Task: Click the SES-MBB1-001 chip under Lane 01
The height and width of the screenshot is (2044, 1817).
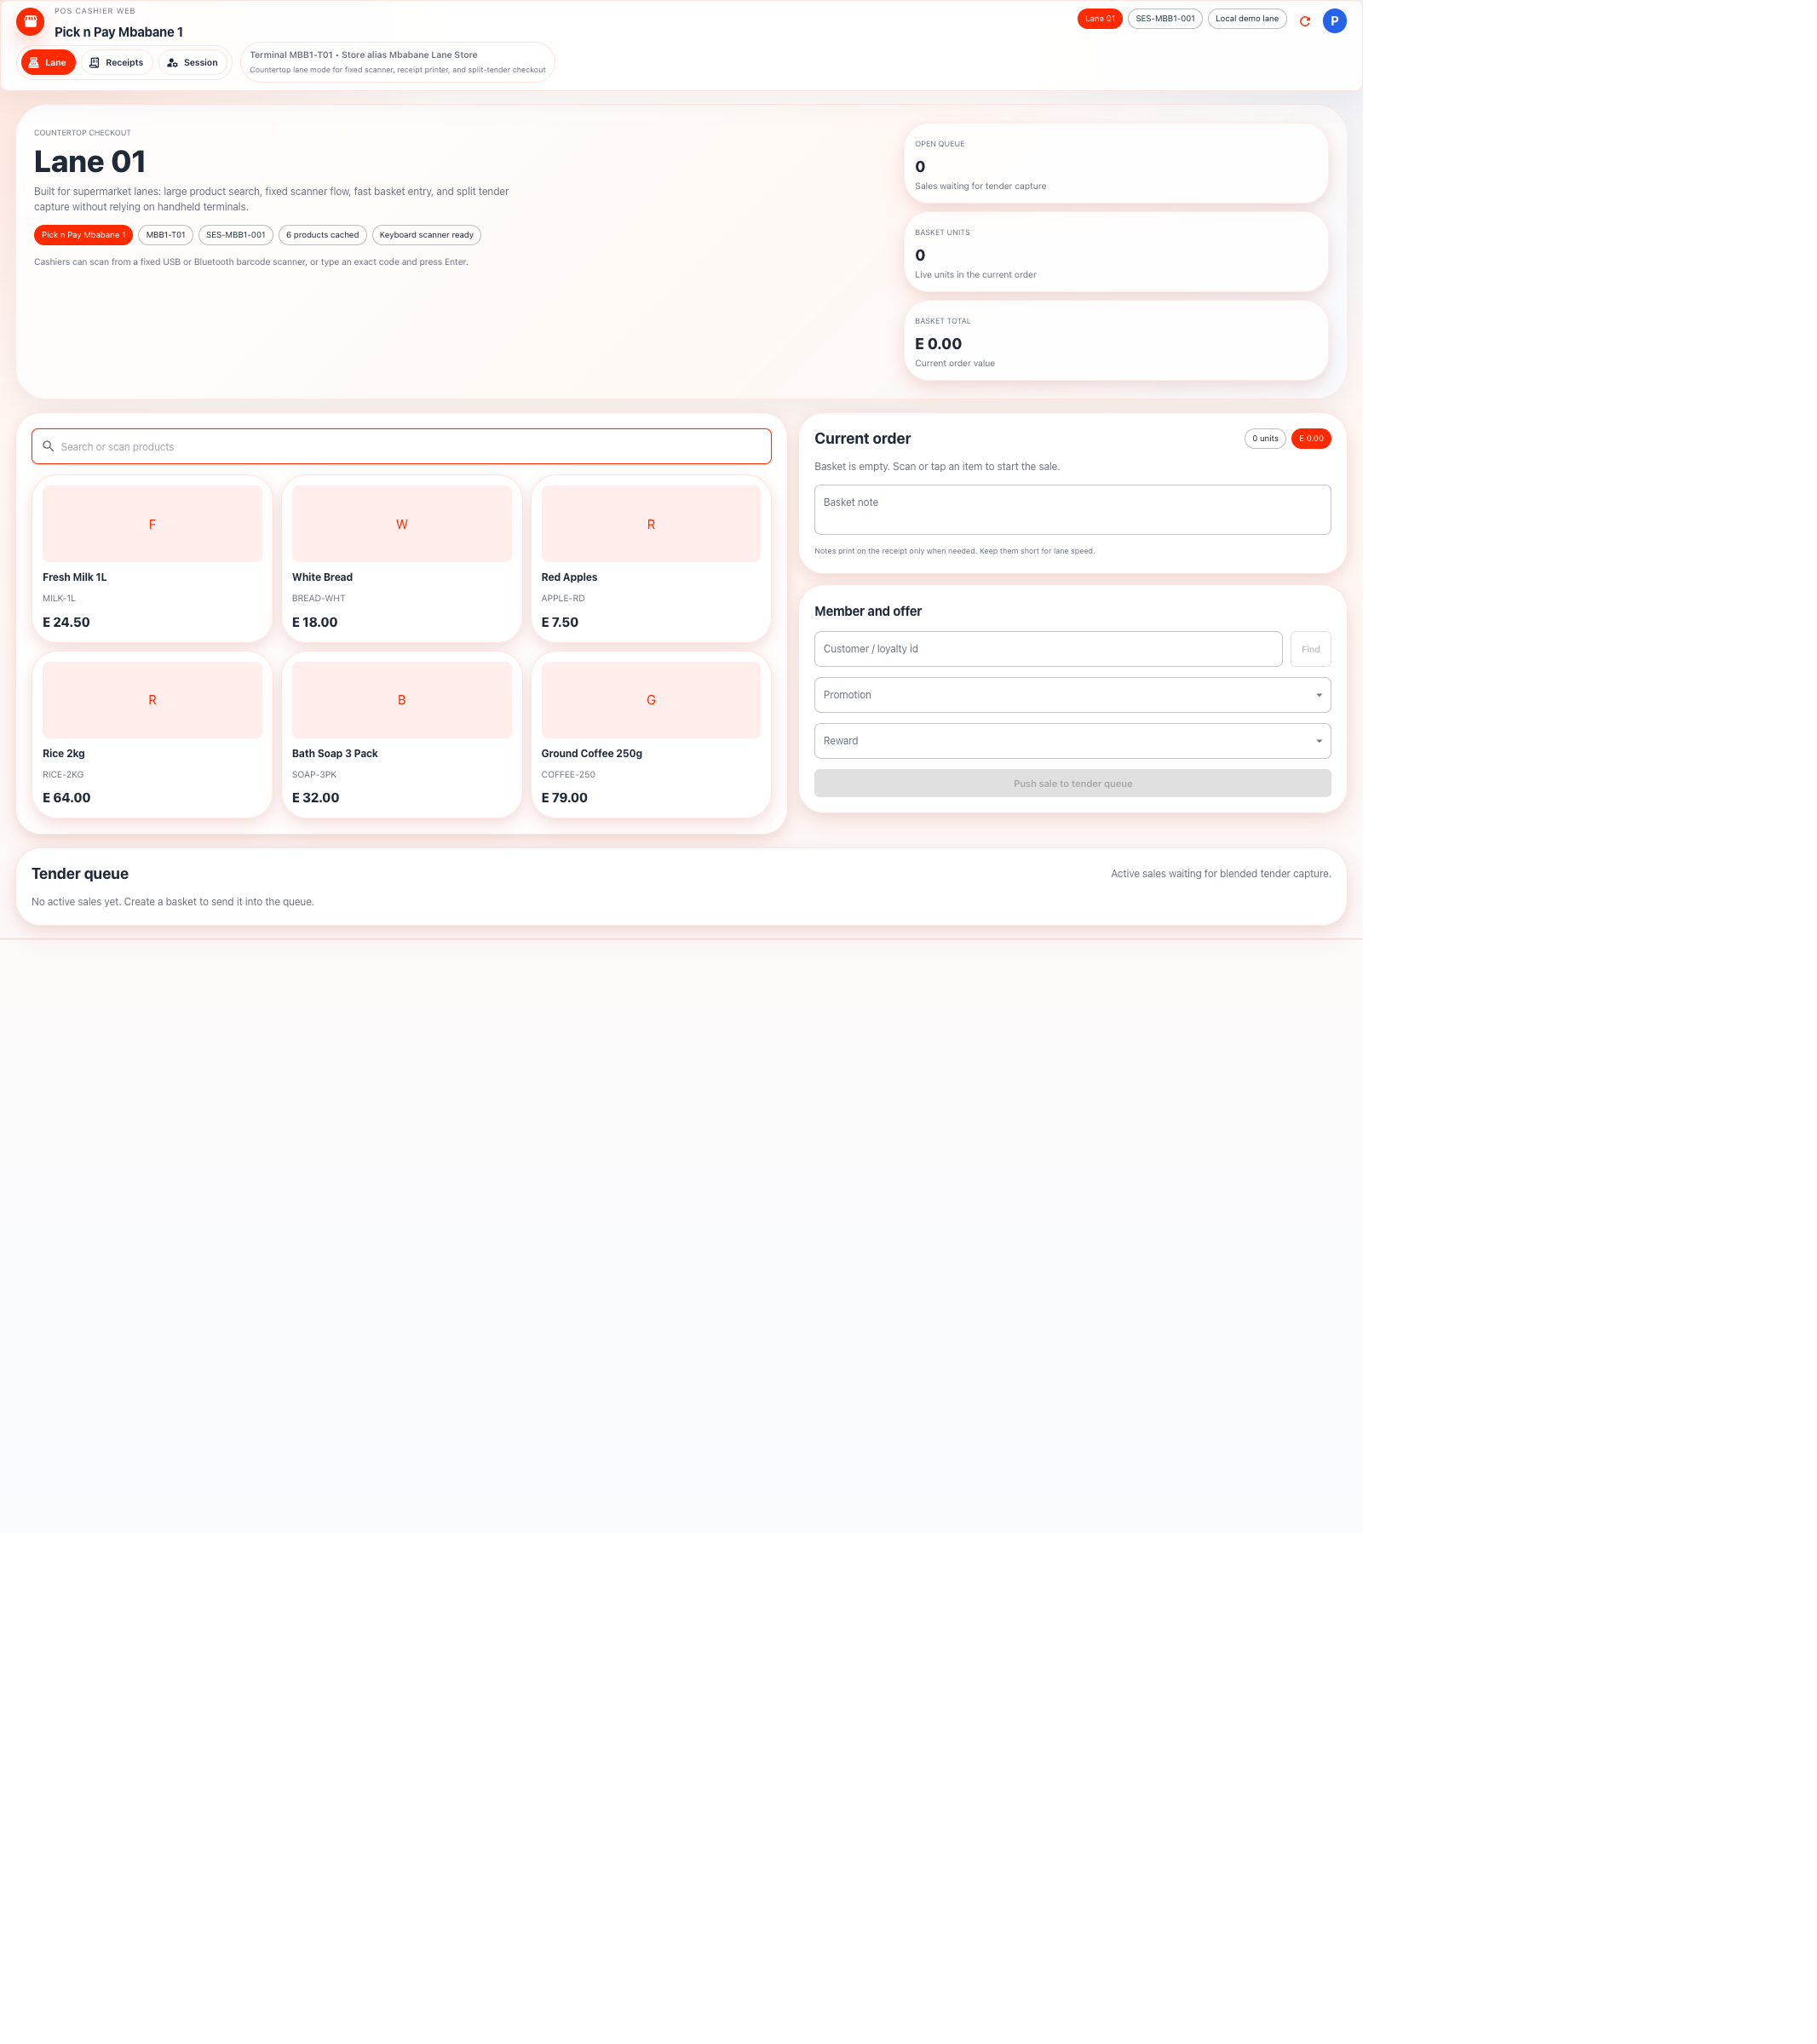Action: pyautogui.click(x=235, y=235)
